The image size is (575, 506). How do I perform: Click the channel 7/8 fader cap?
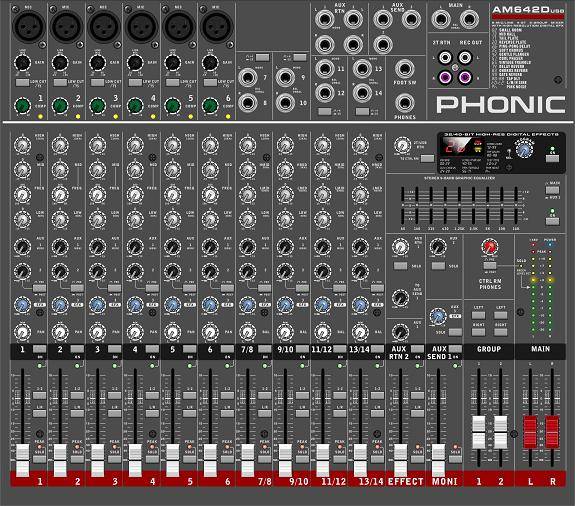tap(248, 460)
